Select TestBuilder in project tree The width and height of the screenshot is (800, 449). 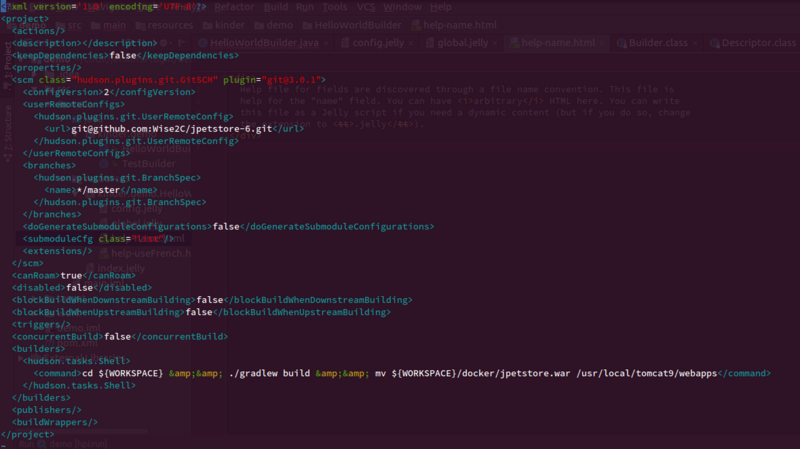pos(148,164)
